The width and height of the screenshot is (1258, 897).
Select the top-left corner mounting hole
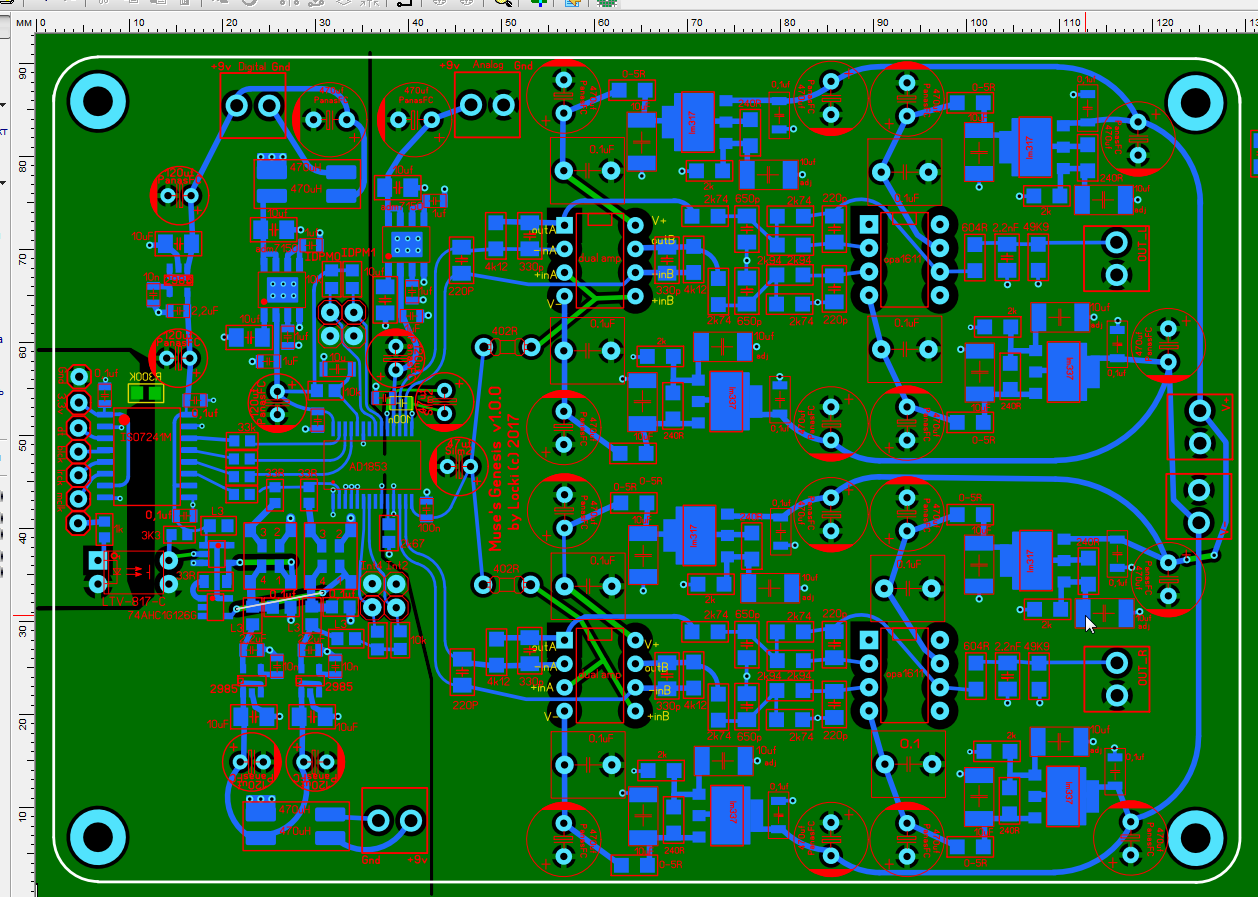[98, 101]
